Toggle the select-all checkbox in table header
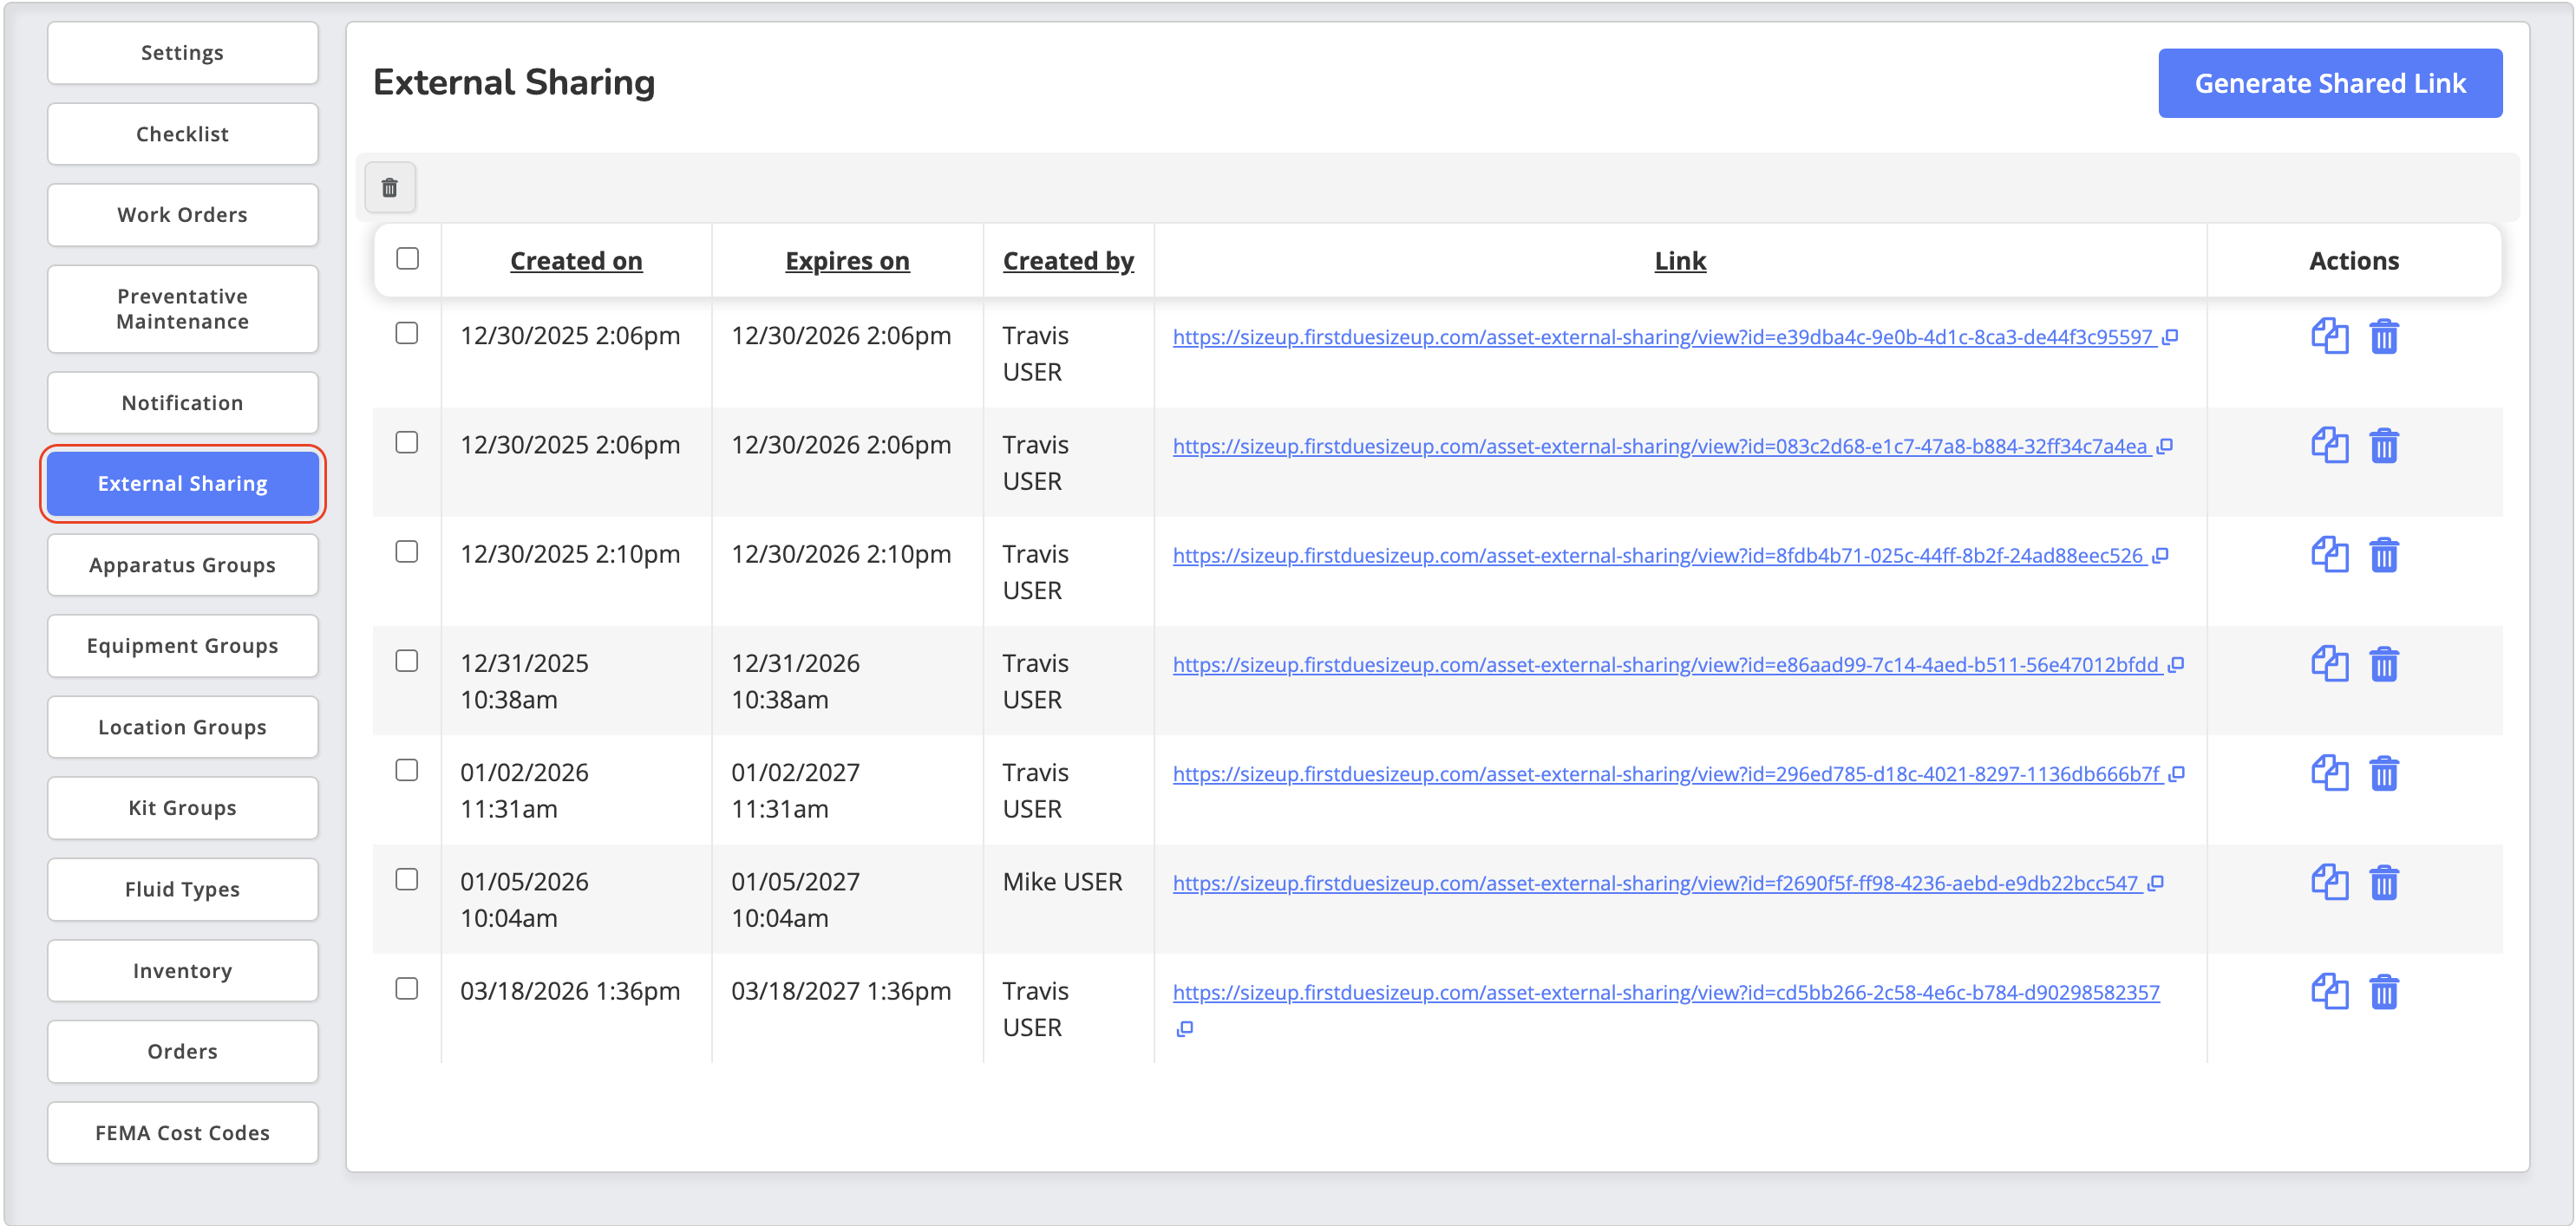Image resolution: width=2576 pixels, height=1226 pixels. coord(407,258)
